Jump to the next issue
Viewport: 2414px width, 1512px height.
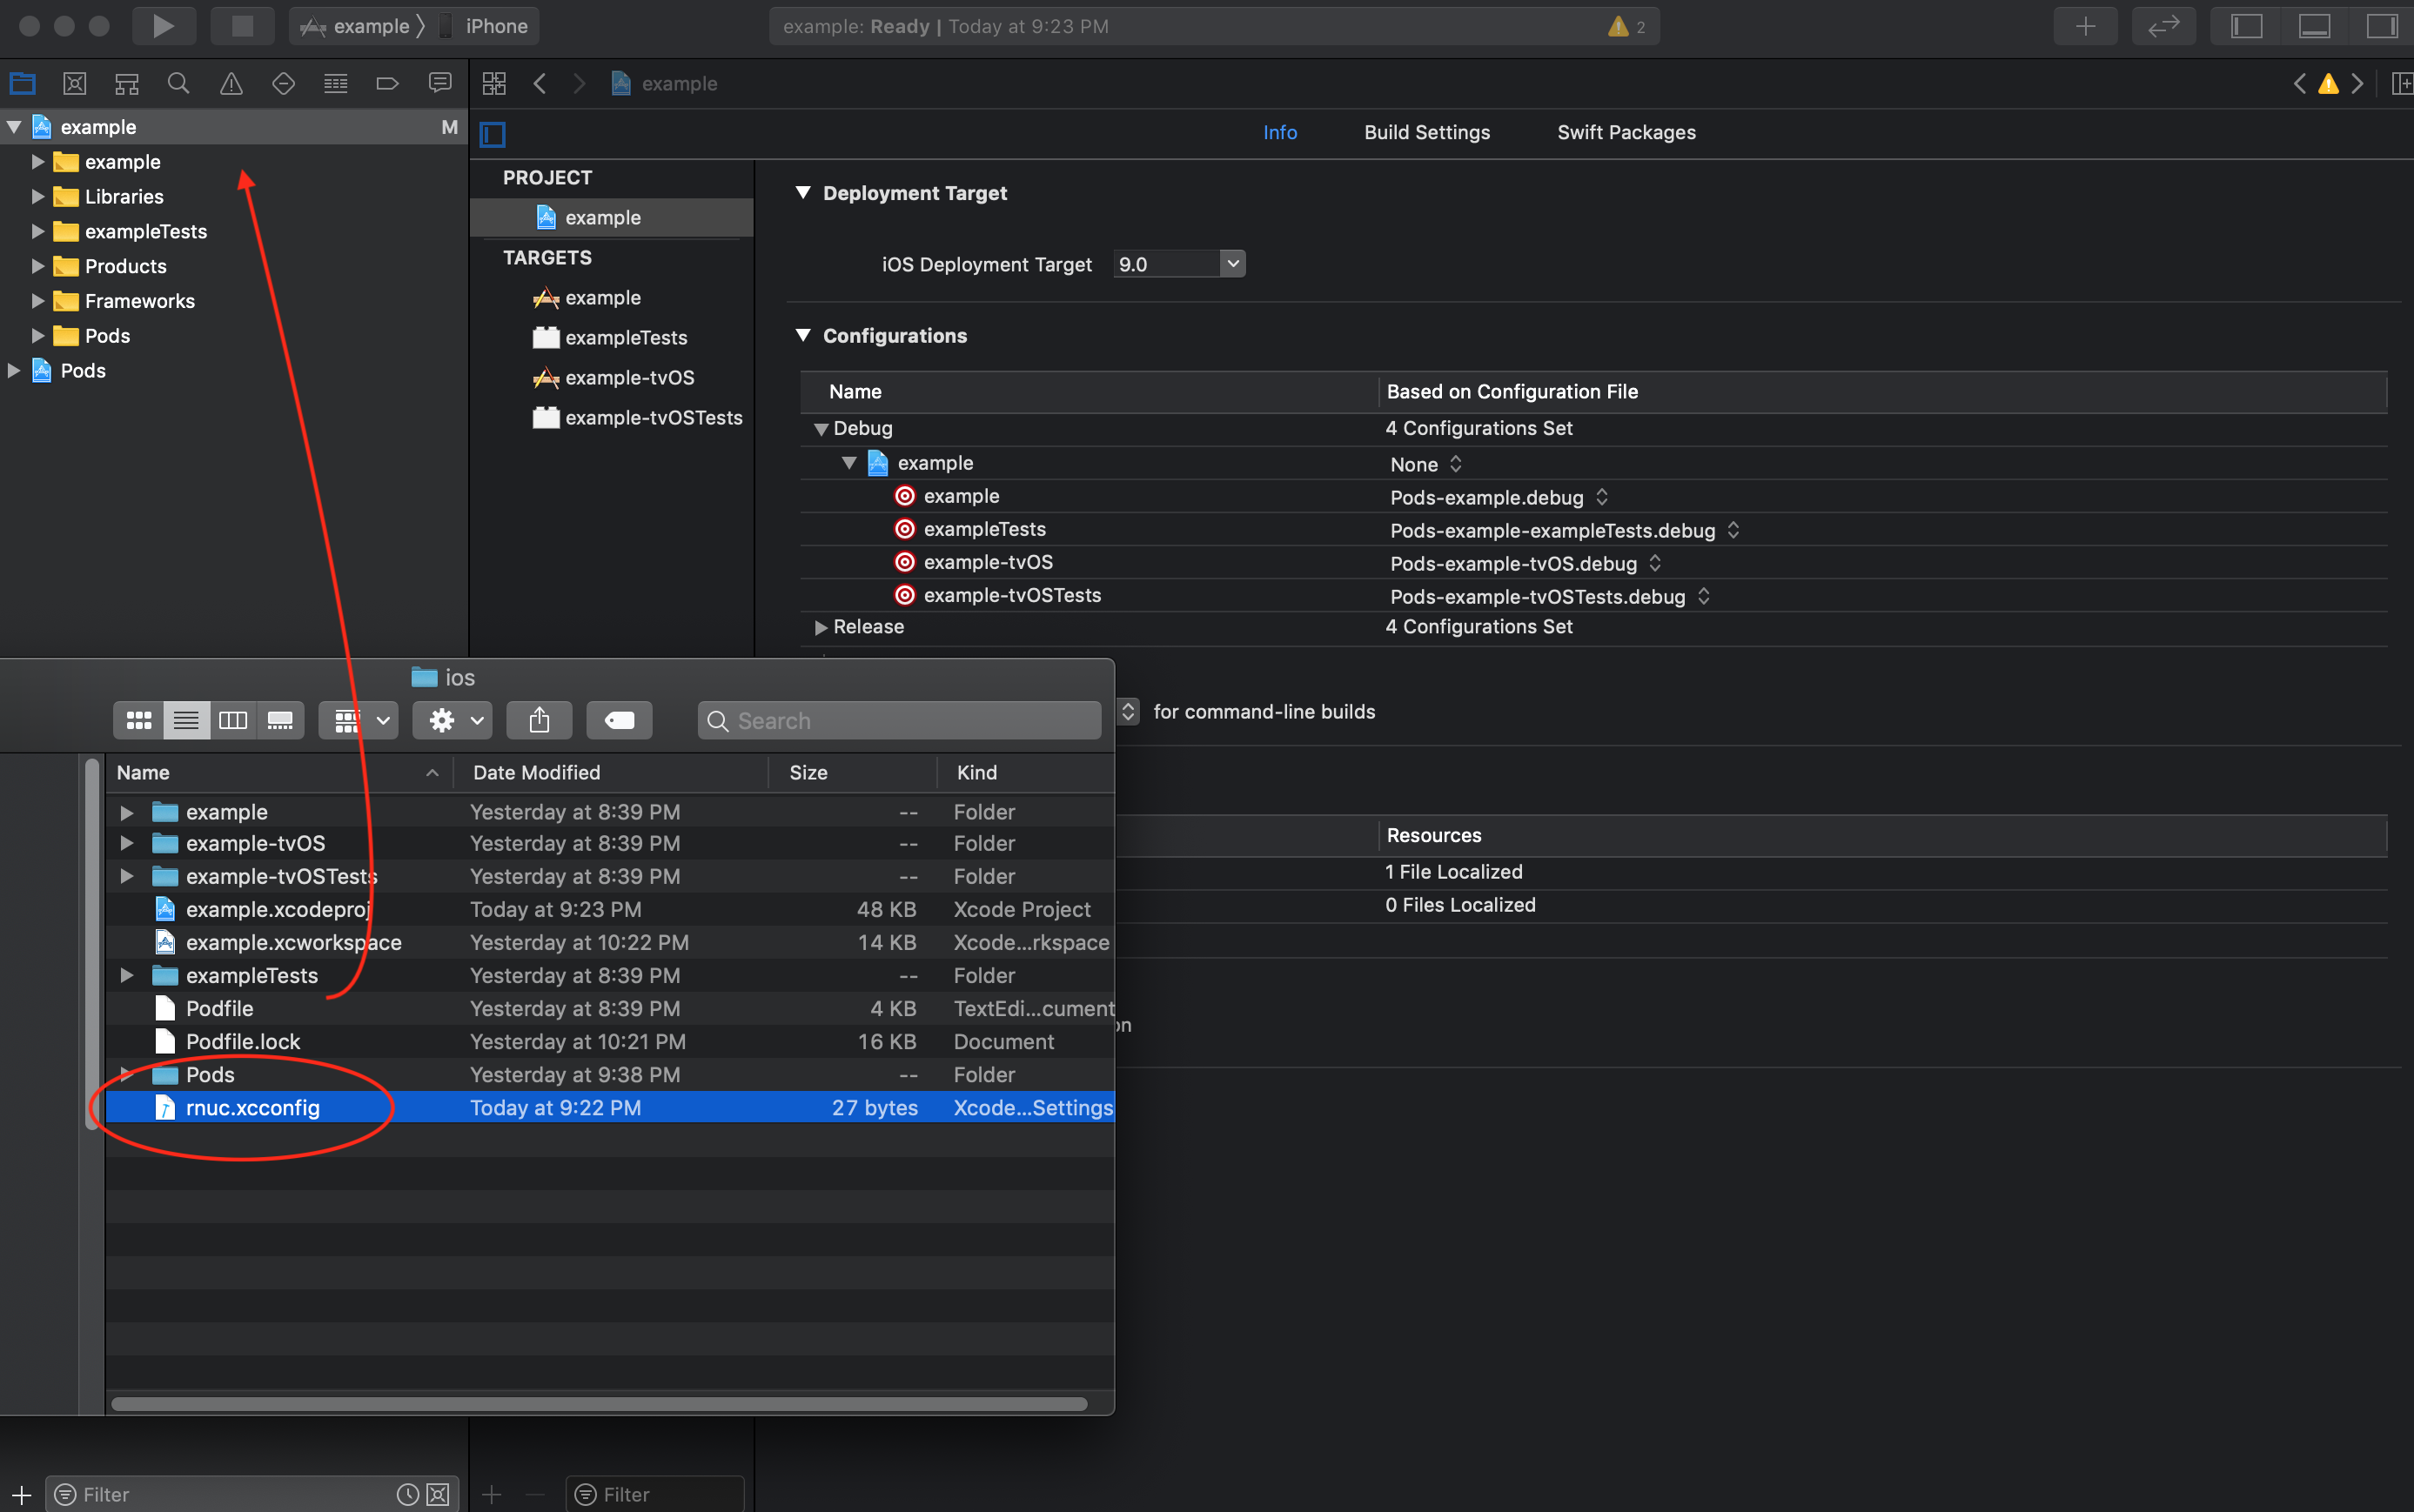[2358, 83]
